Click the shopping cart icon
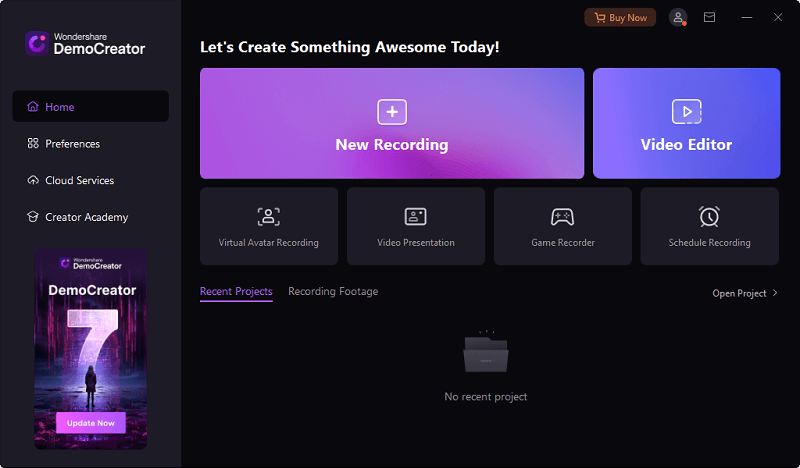The image size is (800, 468). [600, 18]
